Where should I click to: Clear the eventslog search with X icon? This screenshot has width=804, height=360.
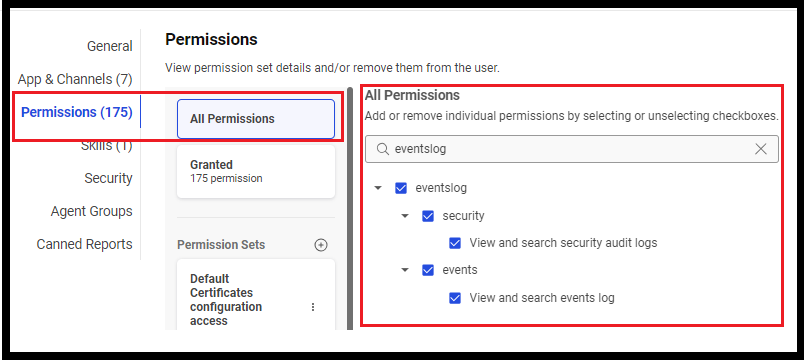pos(761,149)
